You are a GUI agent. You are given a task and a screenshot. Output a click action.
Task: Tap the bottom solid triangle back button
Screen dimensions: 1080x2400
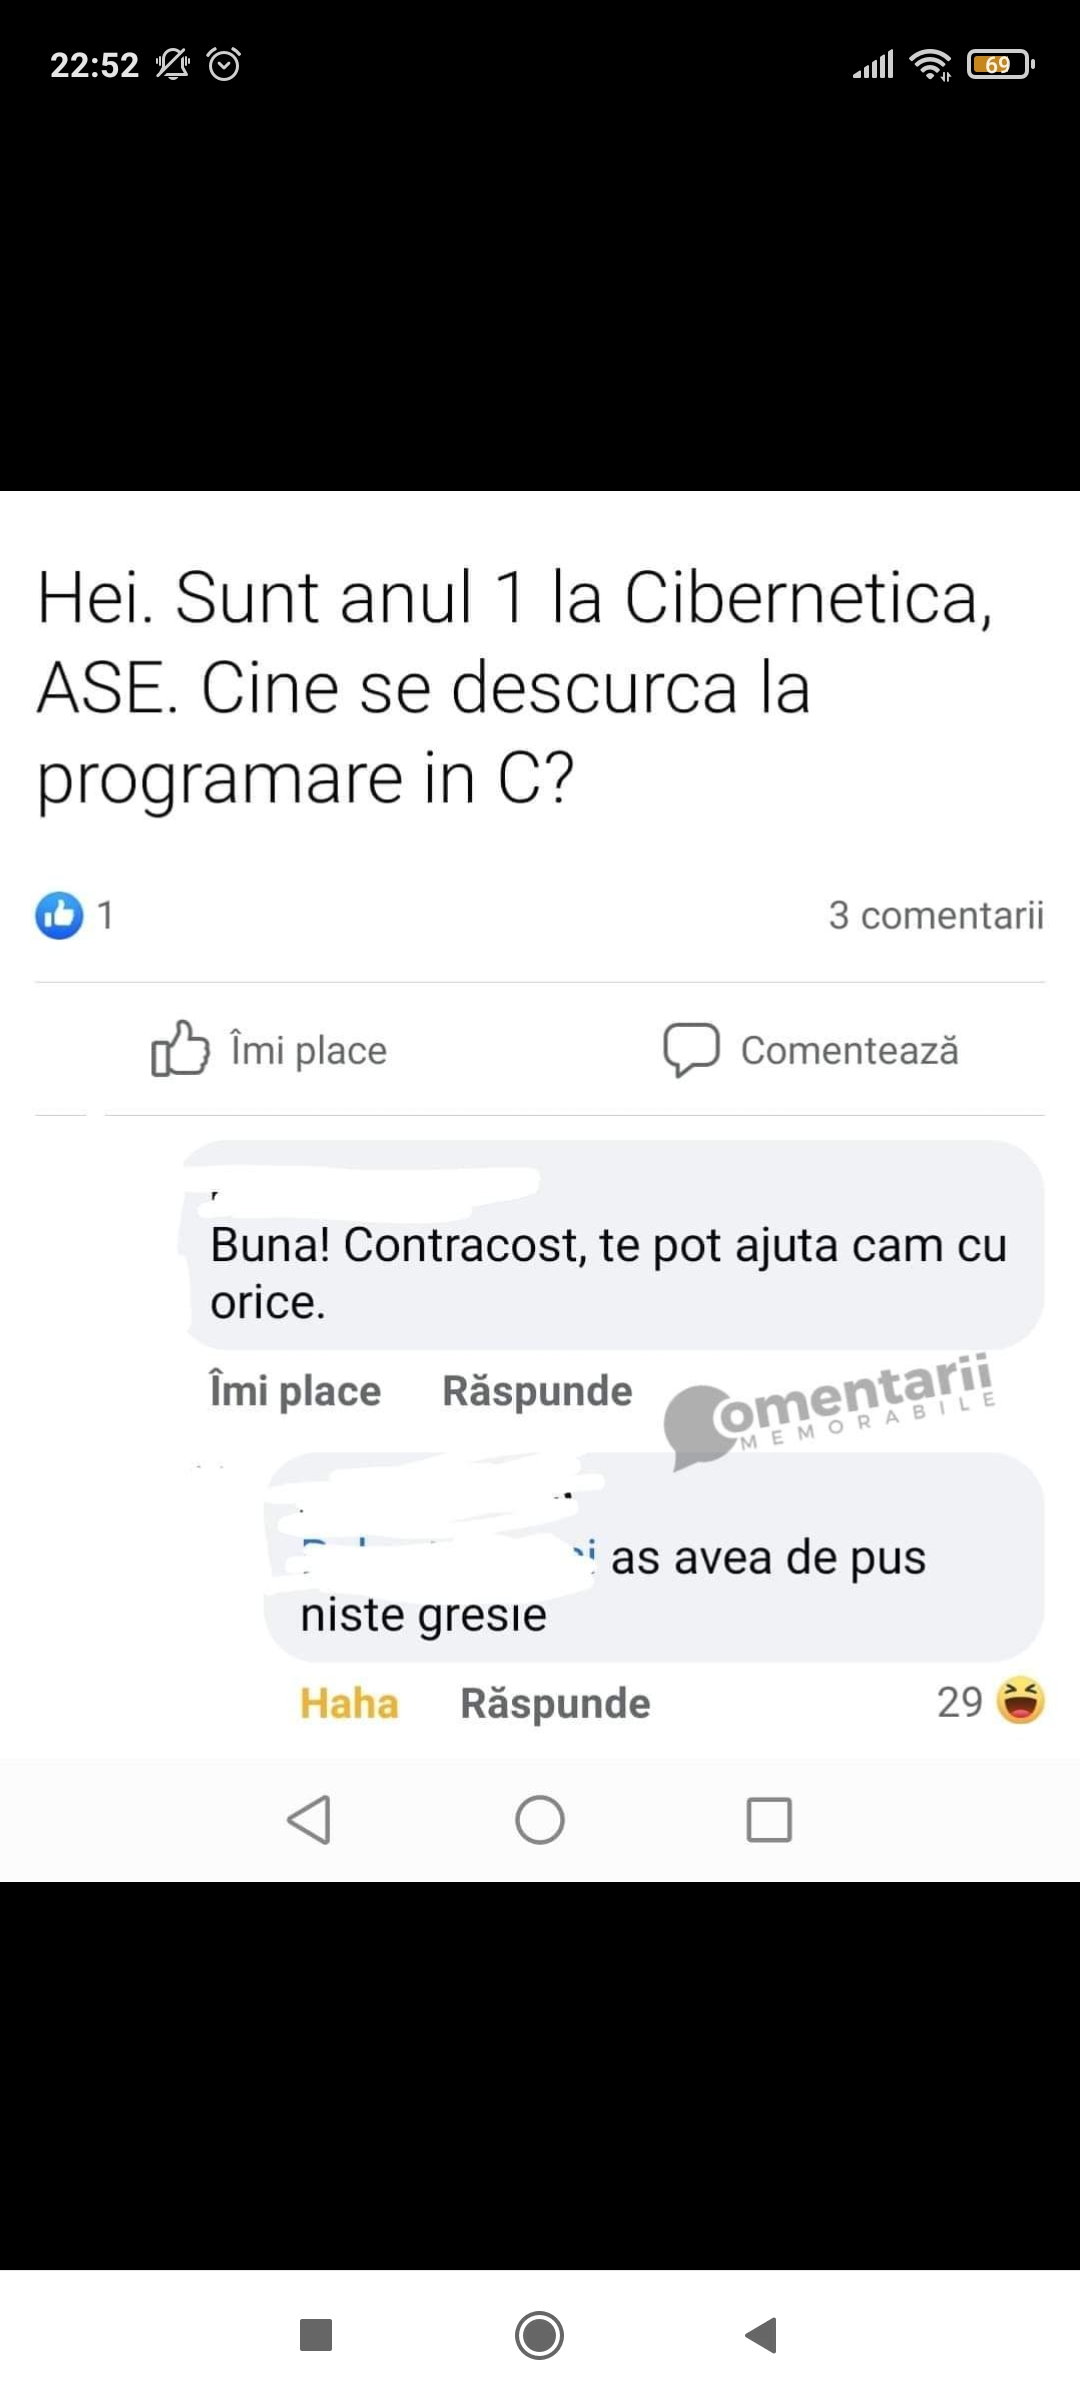(x=761, y=2335)
